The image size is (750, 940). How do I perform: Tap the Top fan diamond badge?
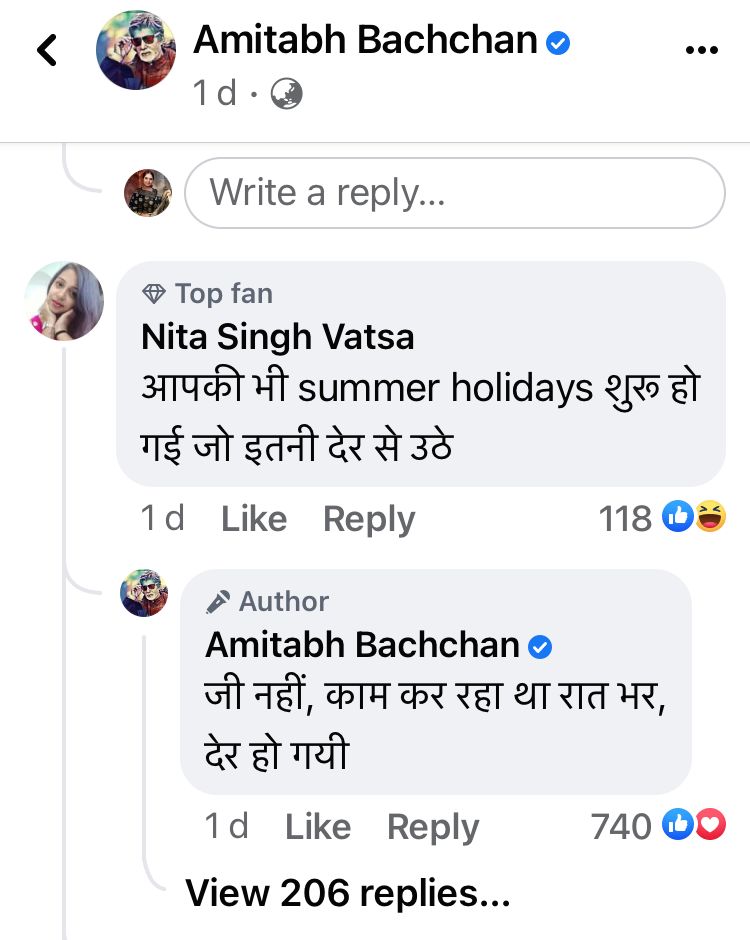[154, 294]
